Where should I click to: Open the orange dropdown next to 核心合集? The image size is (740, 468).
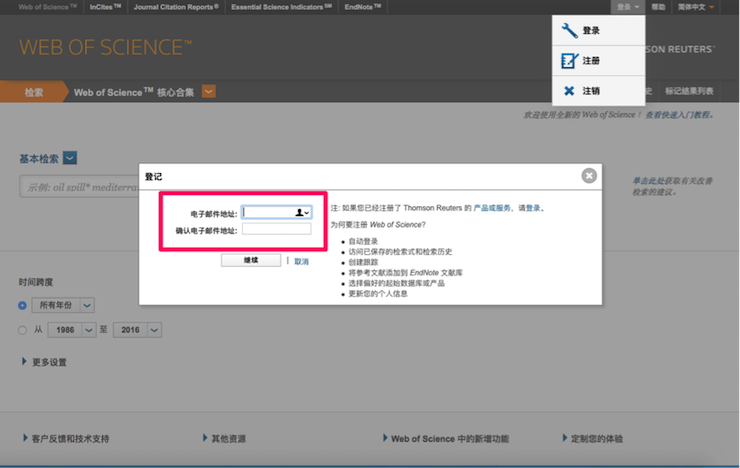pyautogui.click(x=209, y=91)
